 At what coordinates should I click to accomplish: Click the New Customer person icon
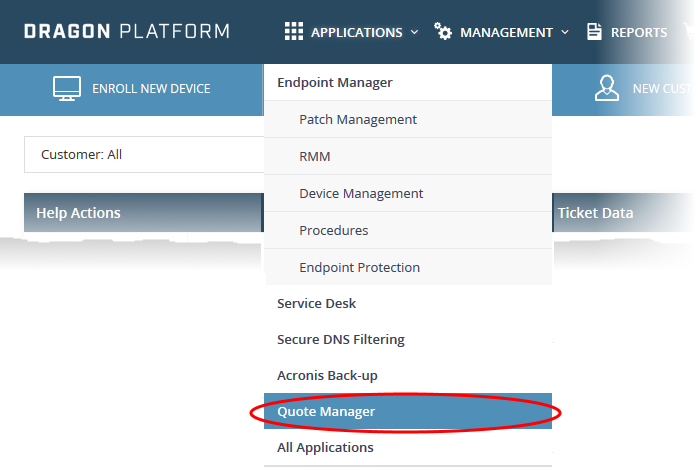pos(607,88)
